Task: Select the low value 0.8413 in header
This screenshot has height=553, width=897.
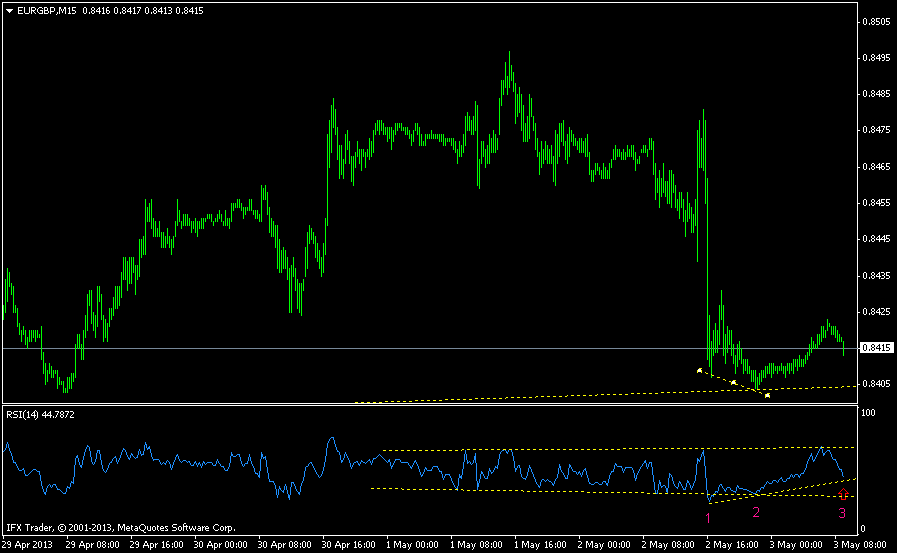Action: point(158,11)
